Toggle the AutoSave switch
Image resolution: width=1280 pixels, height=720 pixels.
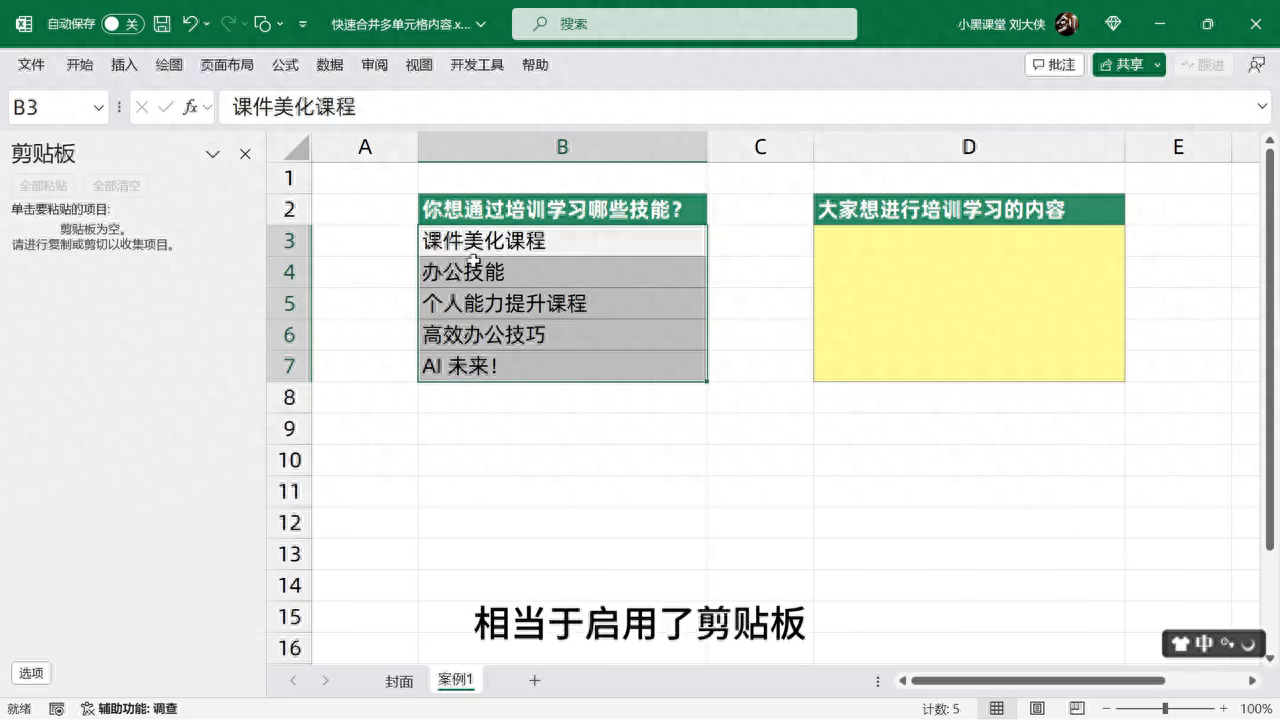(x=123, y=24)
